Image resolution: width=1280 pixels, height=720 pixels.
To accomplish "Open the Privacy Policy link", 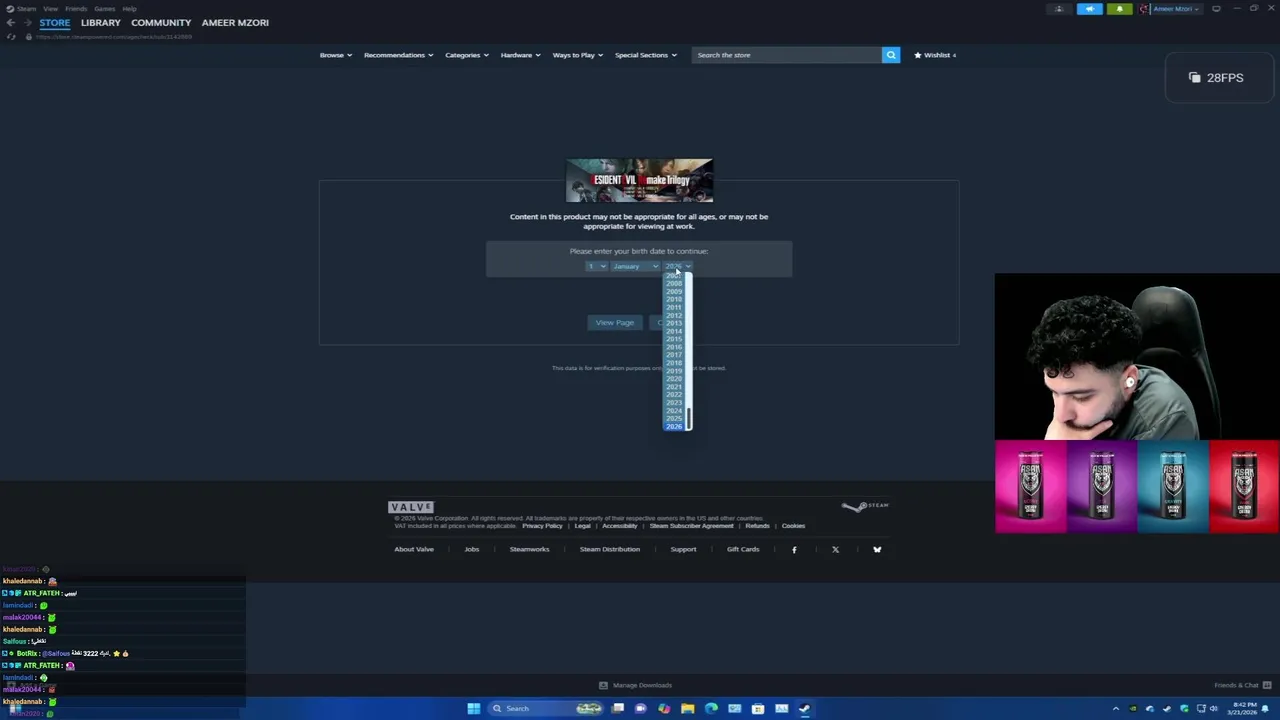I will [x=542, y=526].
